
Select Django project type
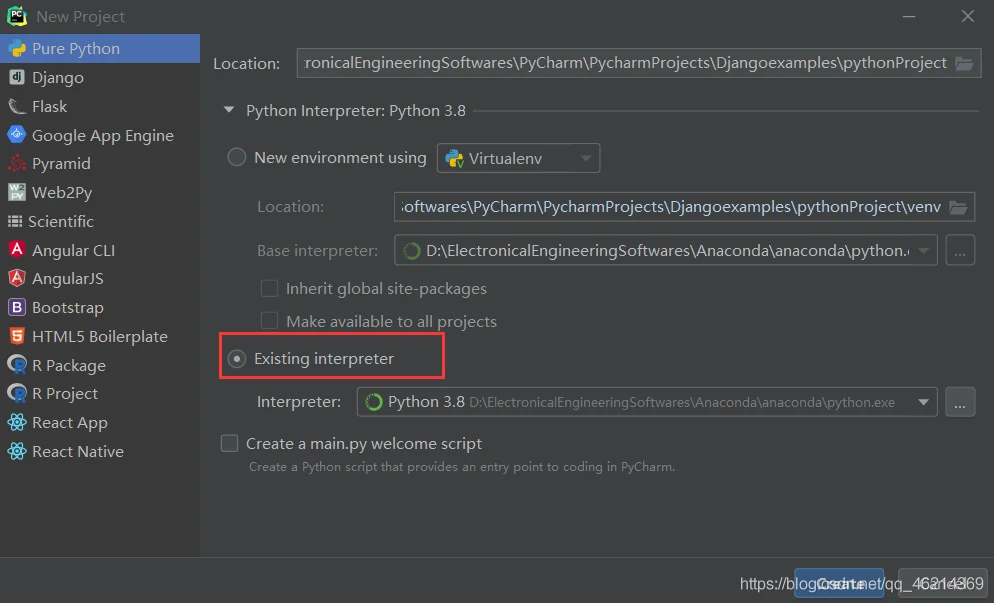100,77
